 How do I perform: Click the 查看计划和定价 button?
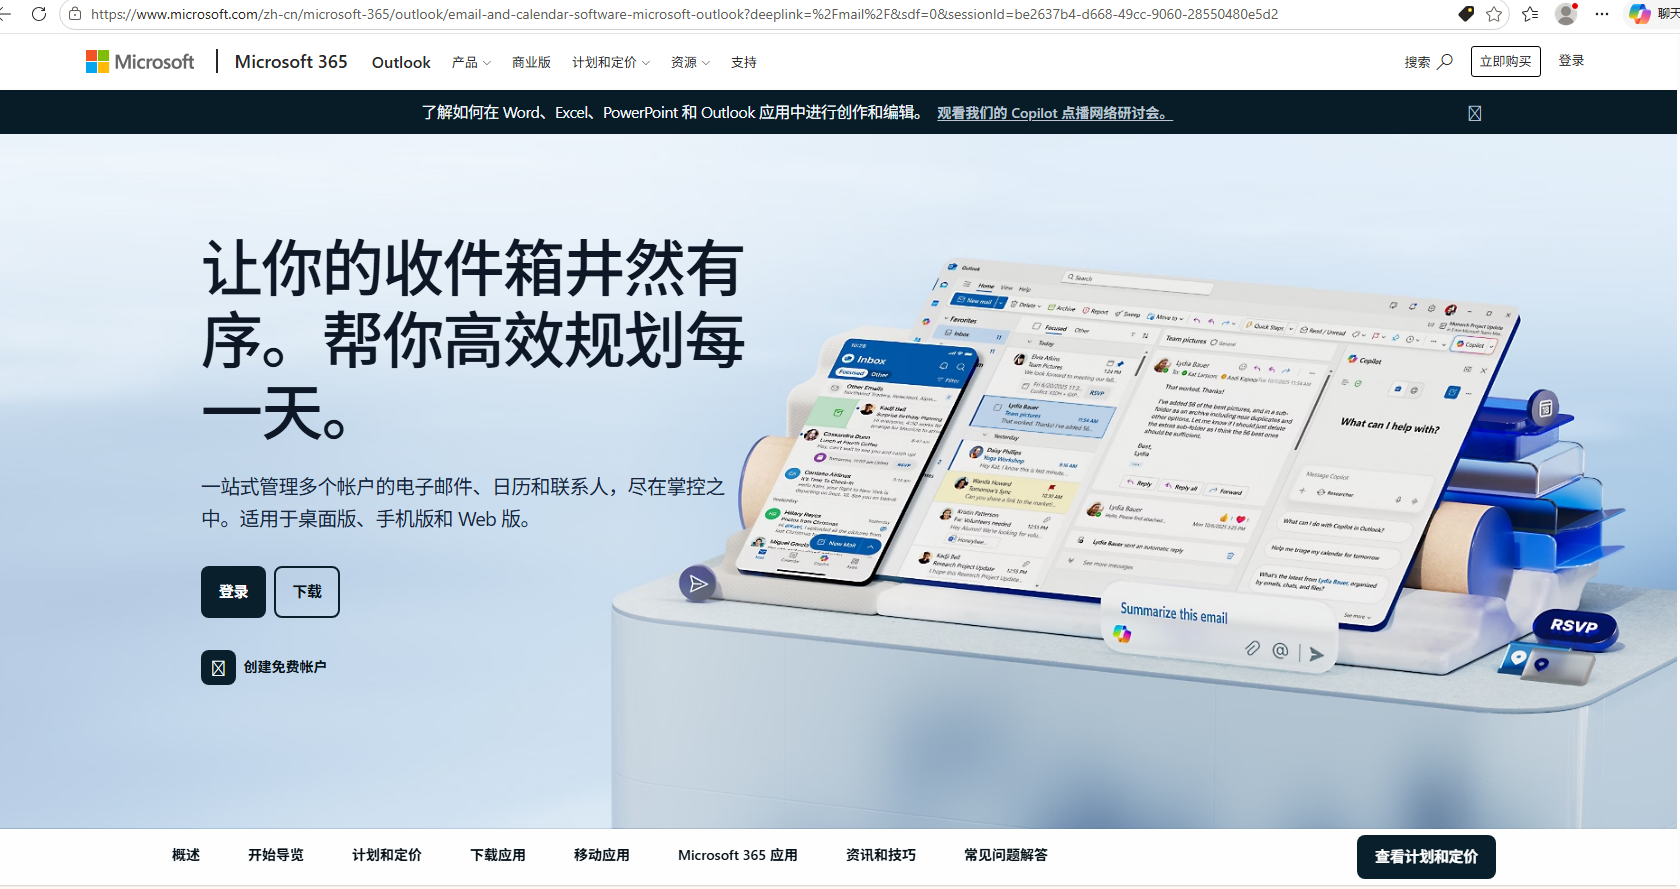click(x=1426, y=857)
